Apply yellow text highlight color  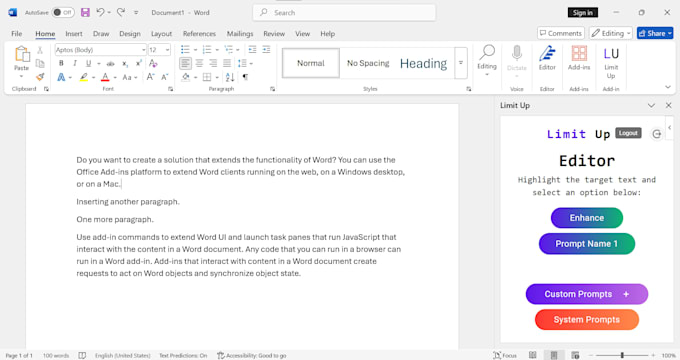(x=84, y=77)
